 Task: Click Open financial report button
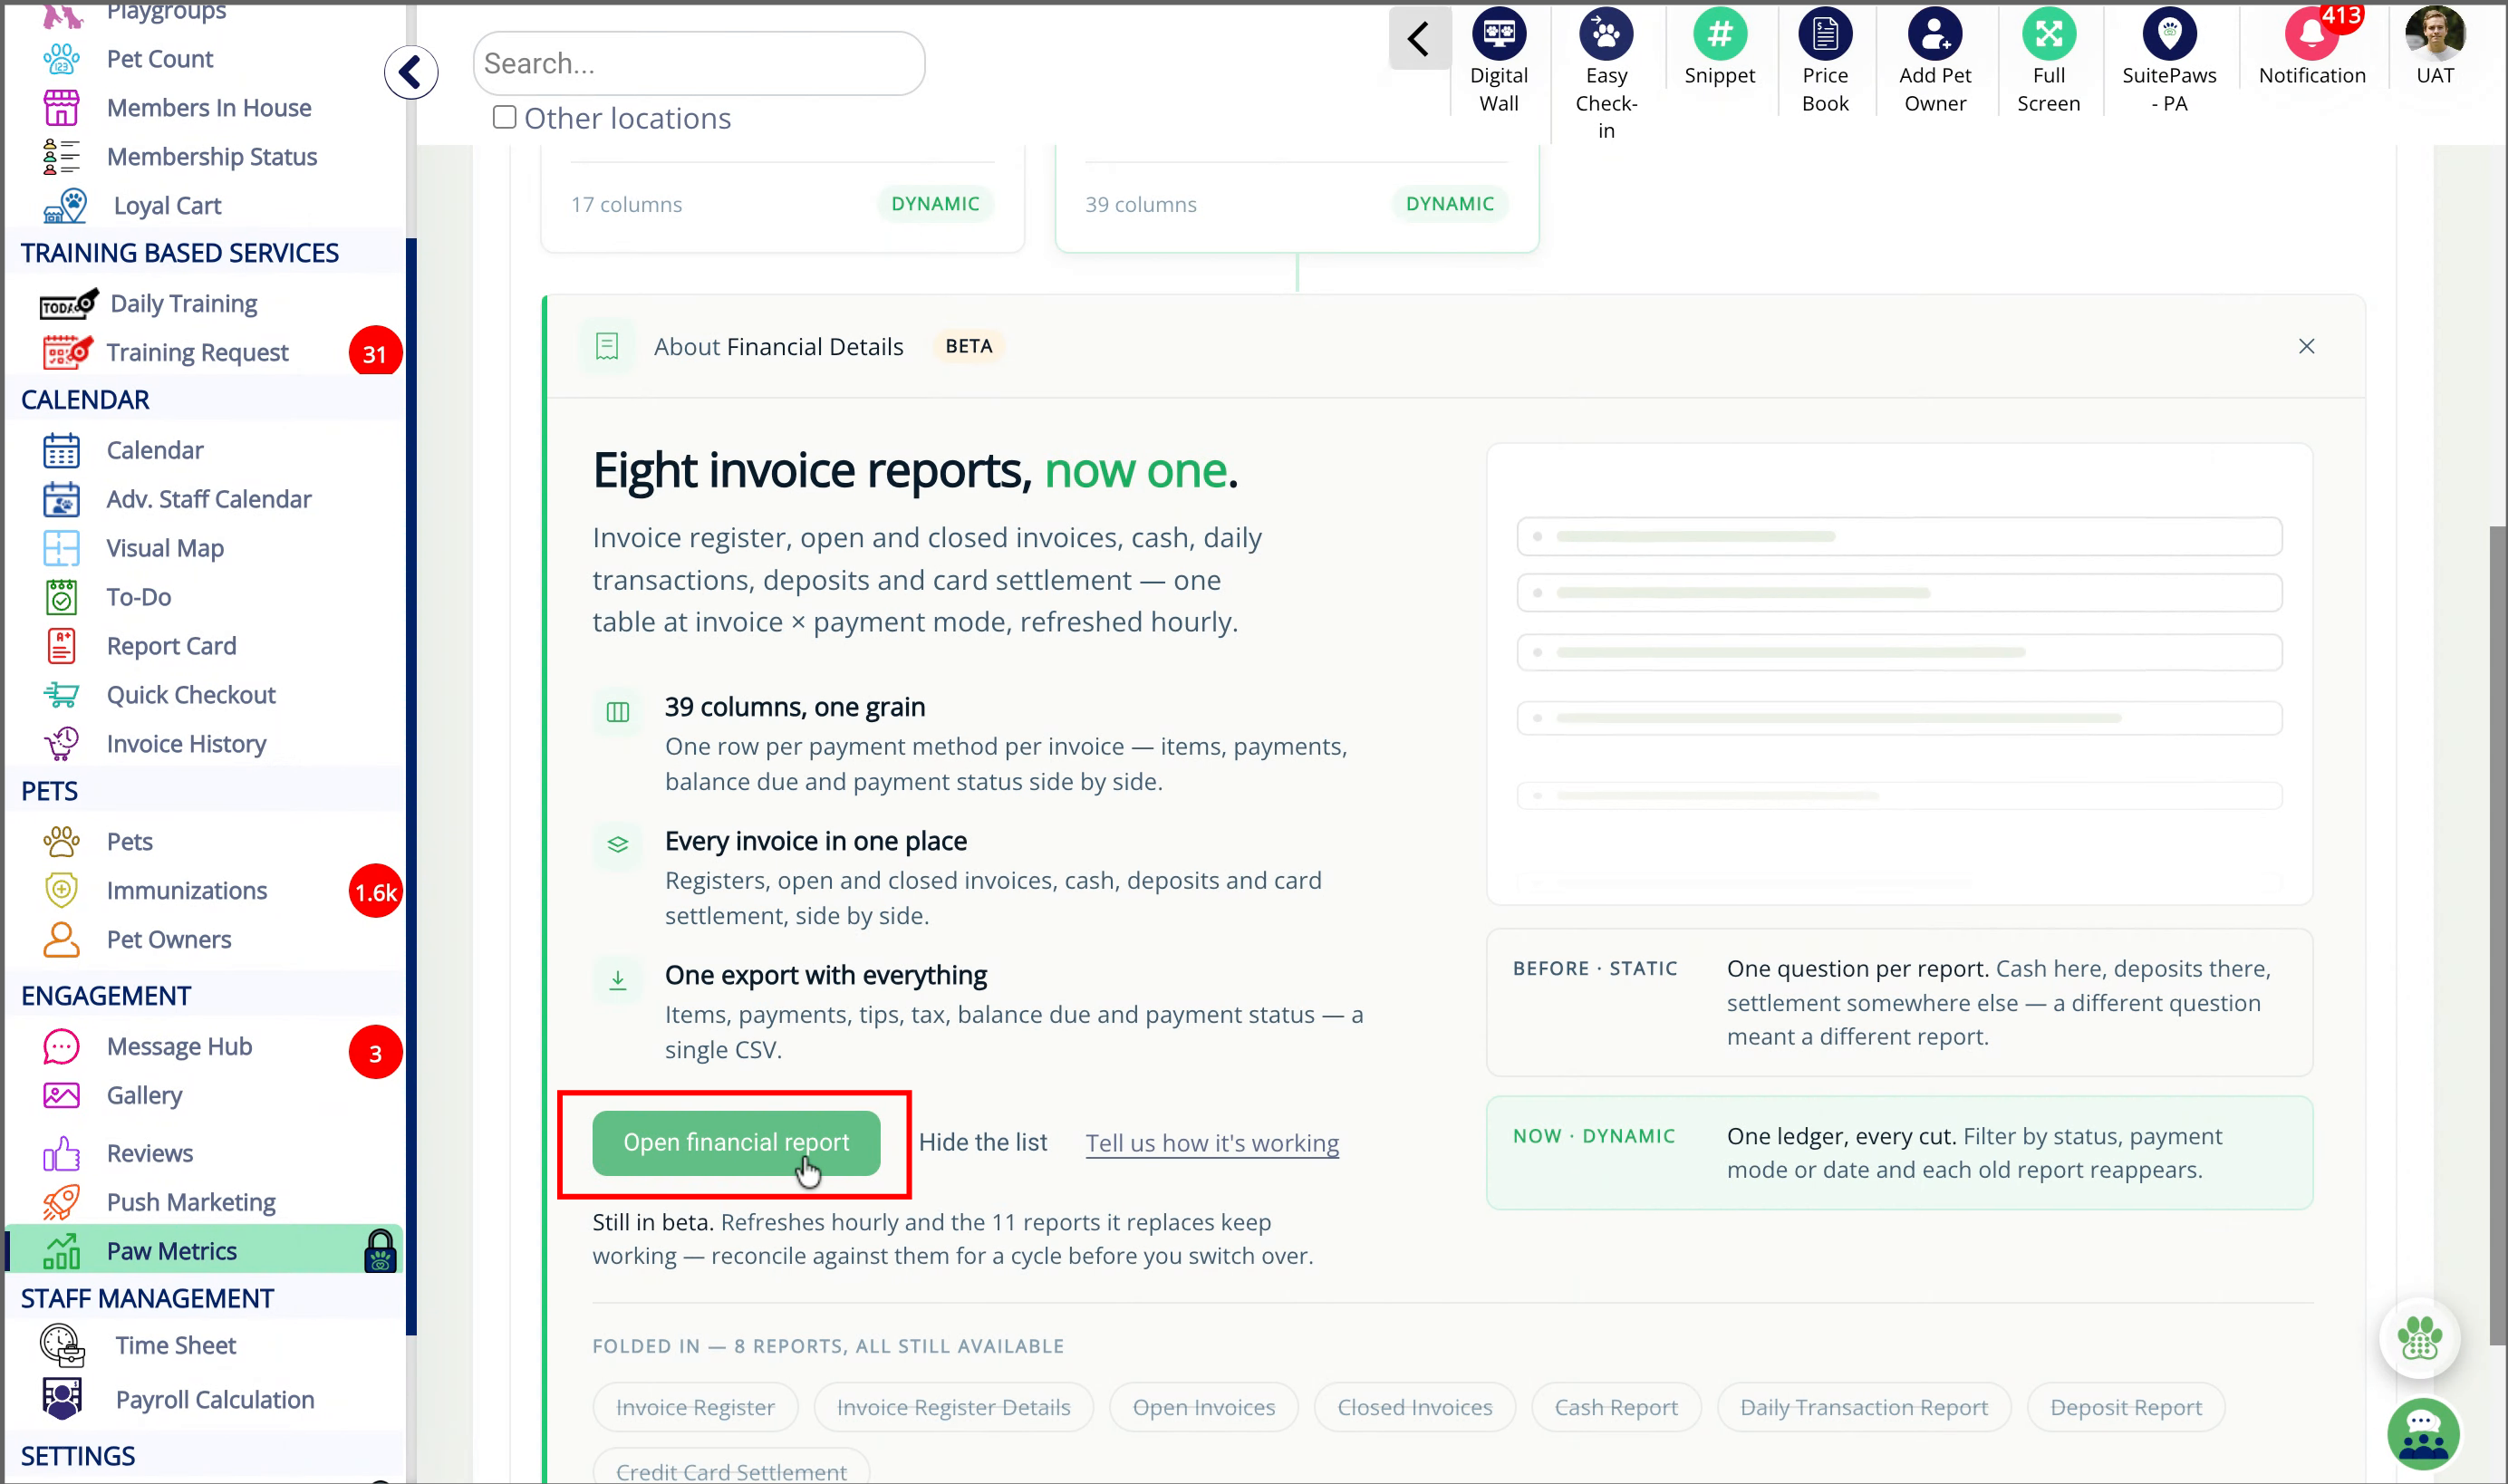coord(736,1142)
